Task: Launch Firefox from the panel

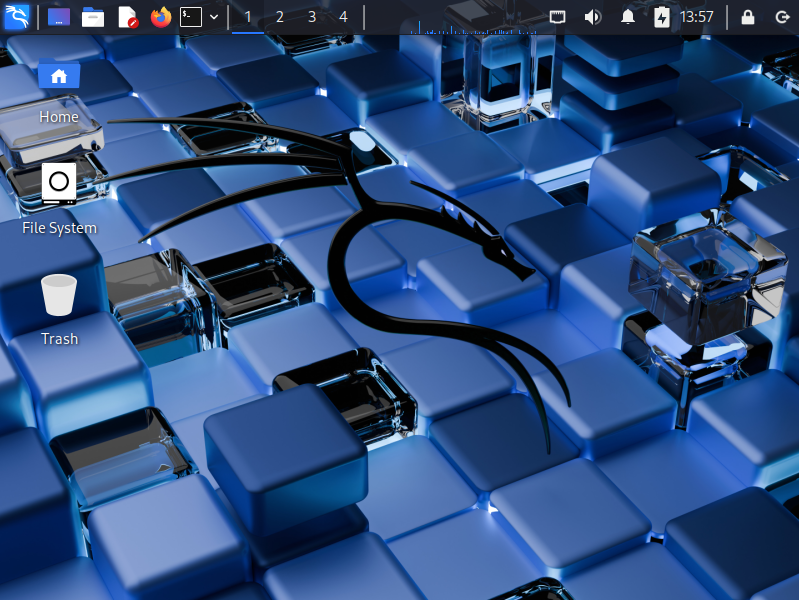Action: tap(161, 17)
